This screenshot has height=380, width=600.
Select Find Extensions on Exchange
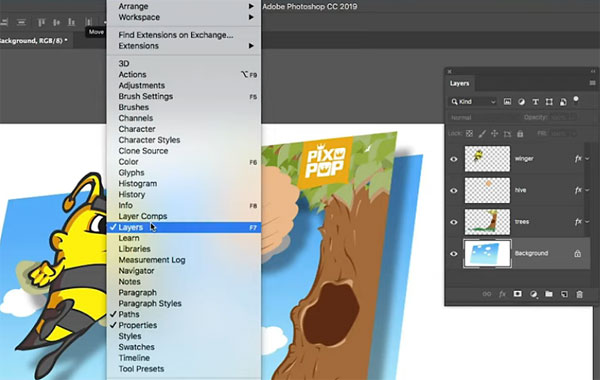pos(184,35)
